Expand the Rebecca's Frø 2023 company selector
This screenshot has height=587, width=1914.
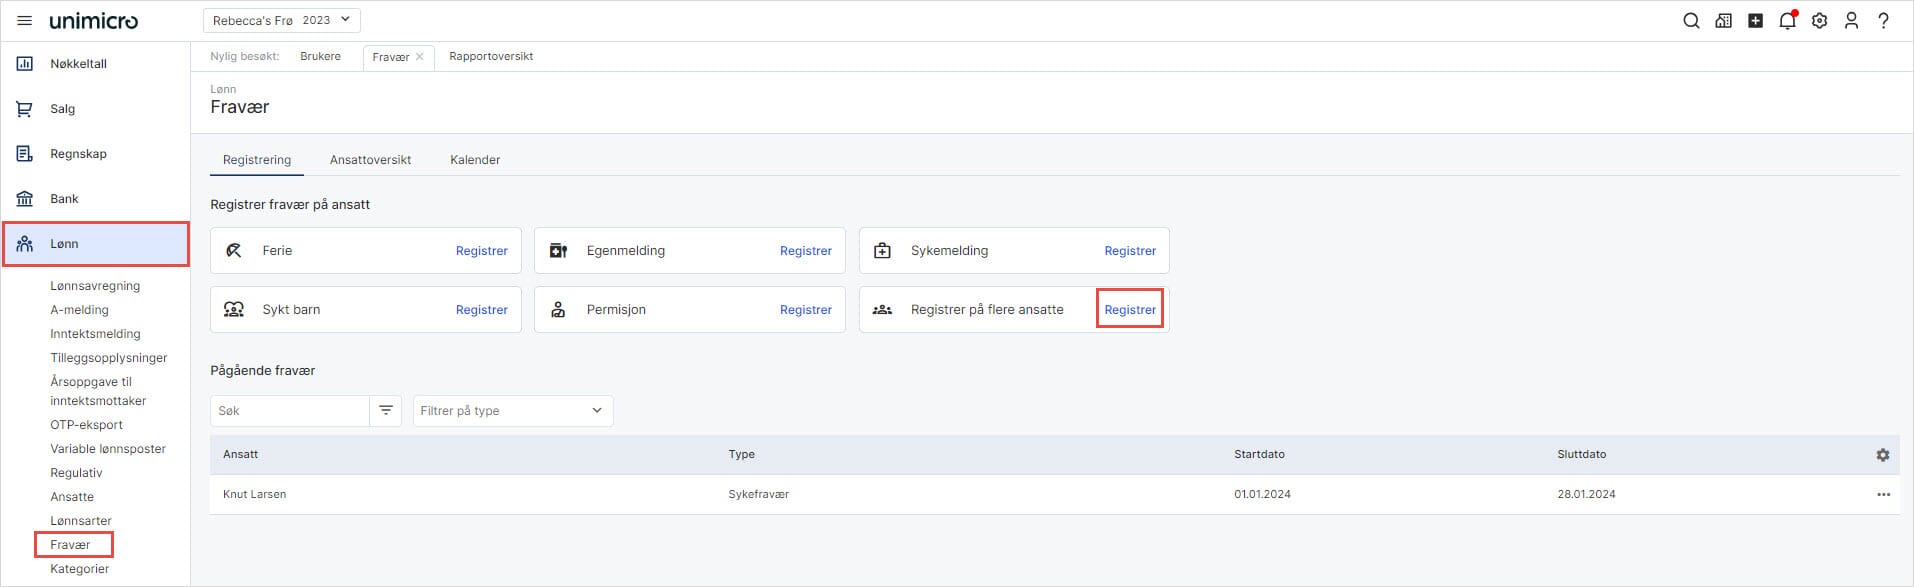click(281, 20)
